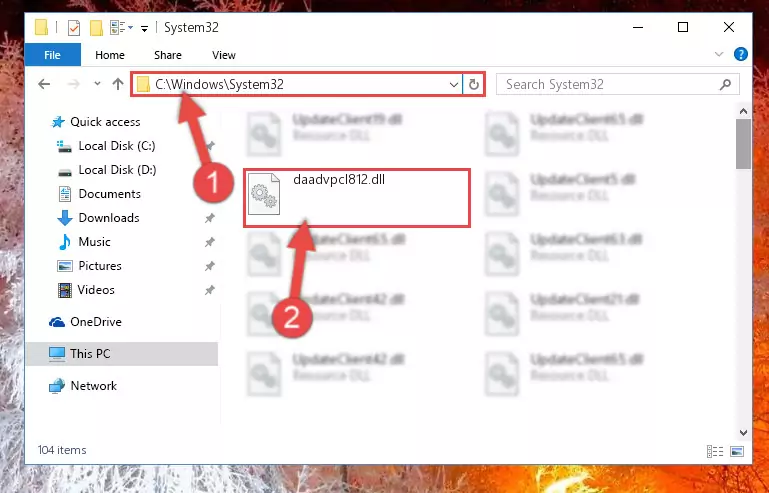Open the View ribbon tab

tap(224, 55)
